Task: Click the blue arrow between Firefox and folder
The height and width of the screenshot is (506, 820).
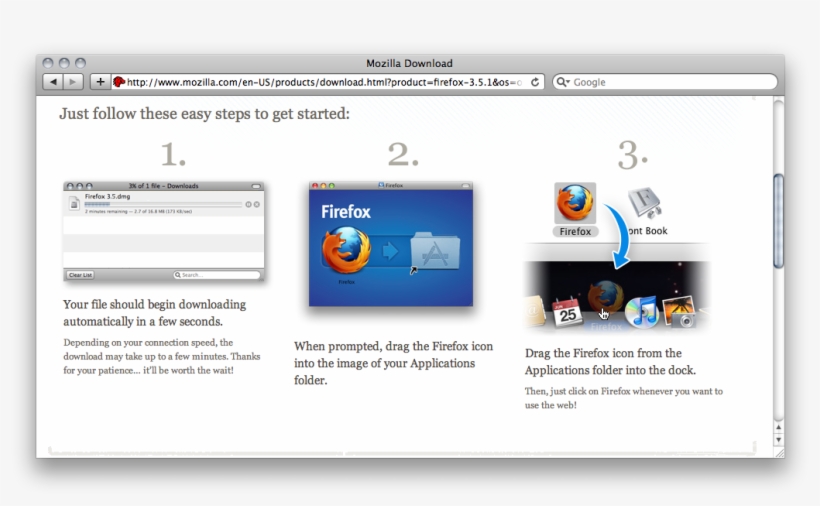Action: [x=390, y=251]
